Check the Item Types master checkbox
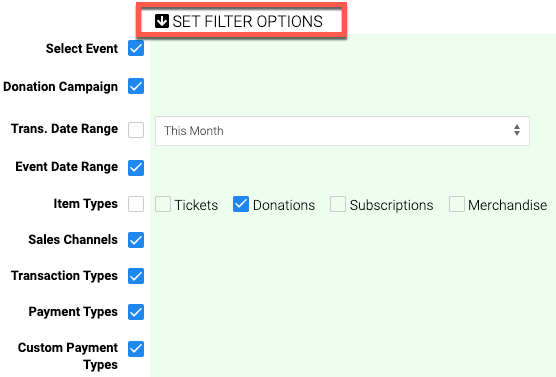 click(x=136, y=204)
